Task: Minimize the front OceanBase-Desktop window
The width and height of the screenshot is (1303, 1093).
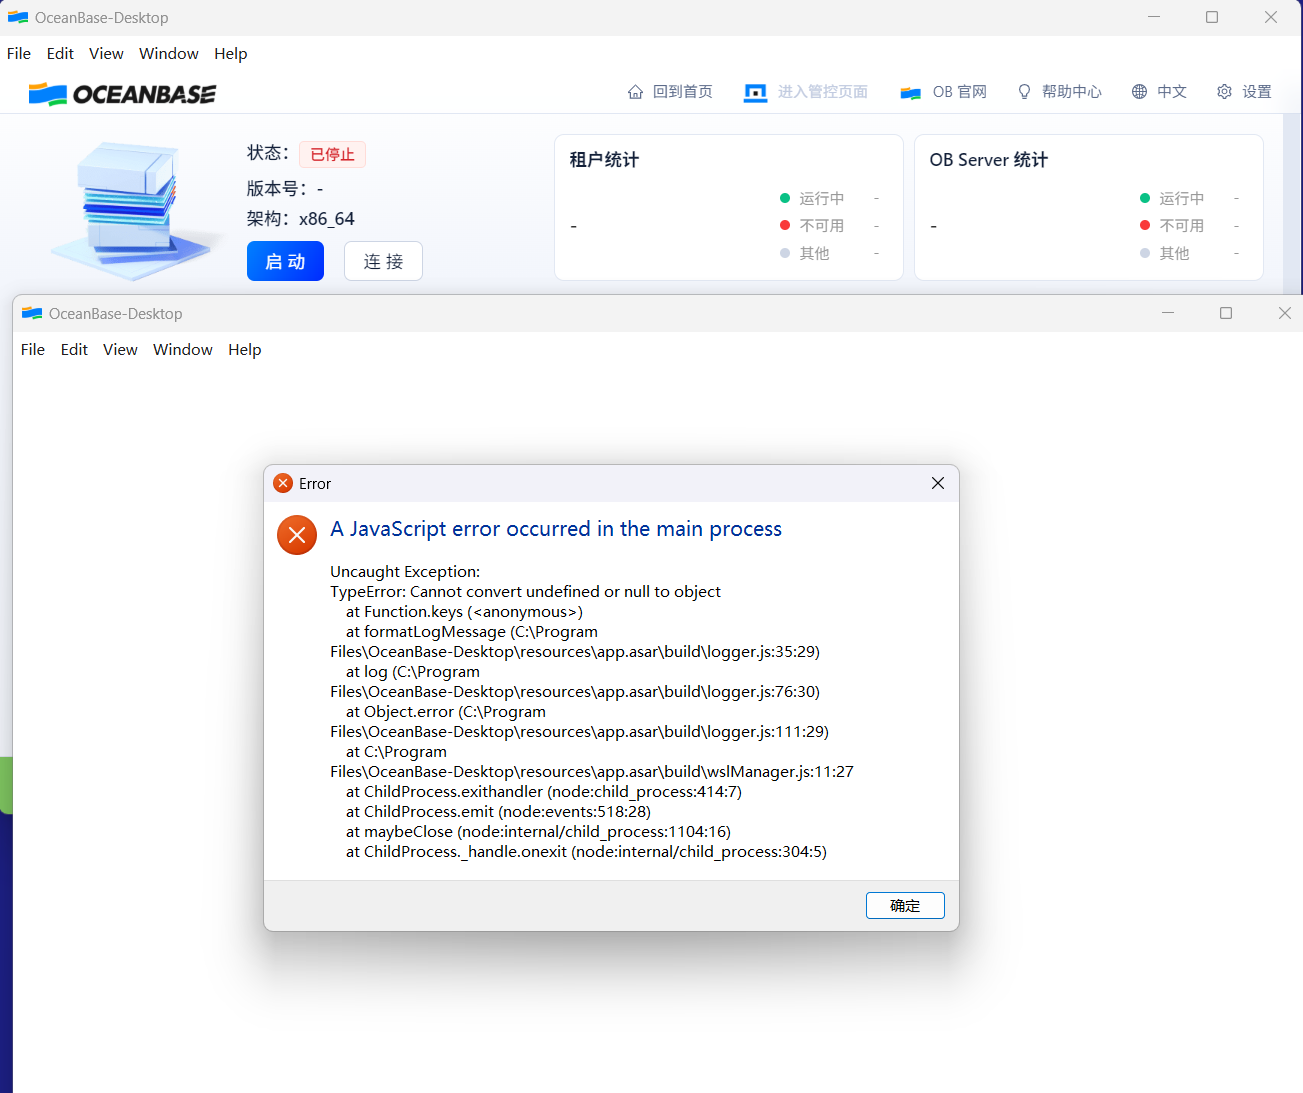Action: [x=1167, y=313]
